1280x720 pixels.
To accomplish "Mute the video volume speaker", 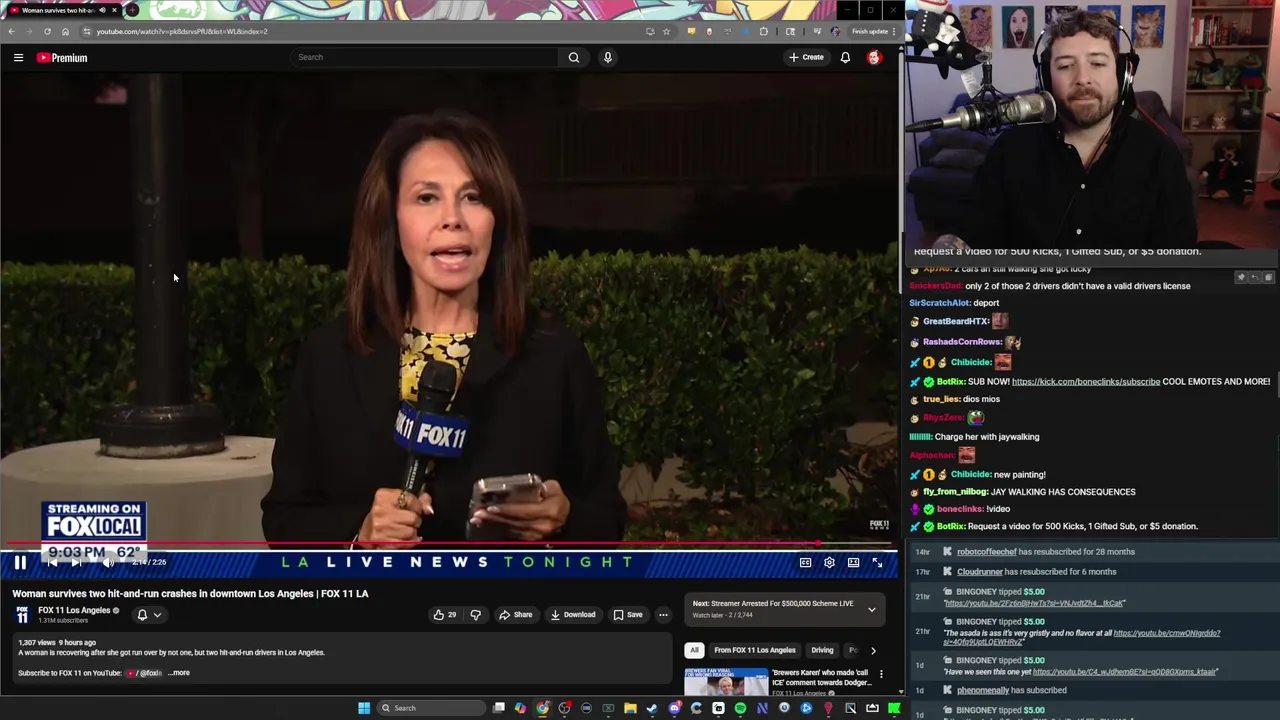I will pos(108,563).
